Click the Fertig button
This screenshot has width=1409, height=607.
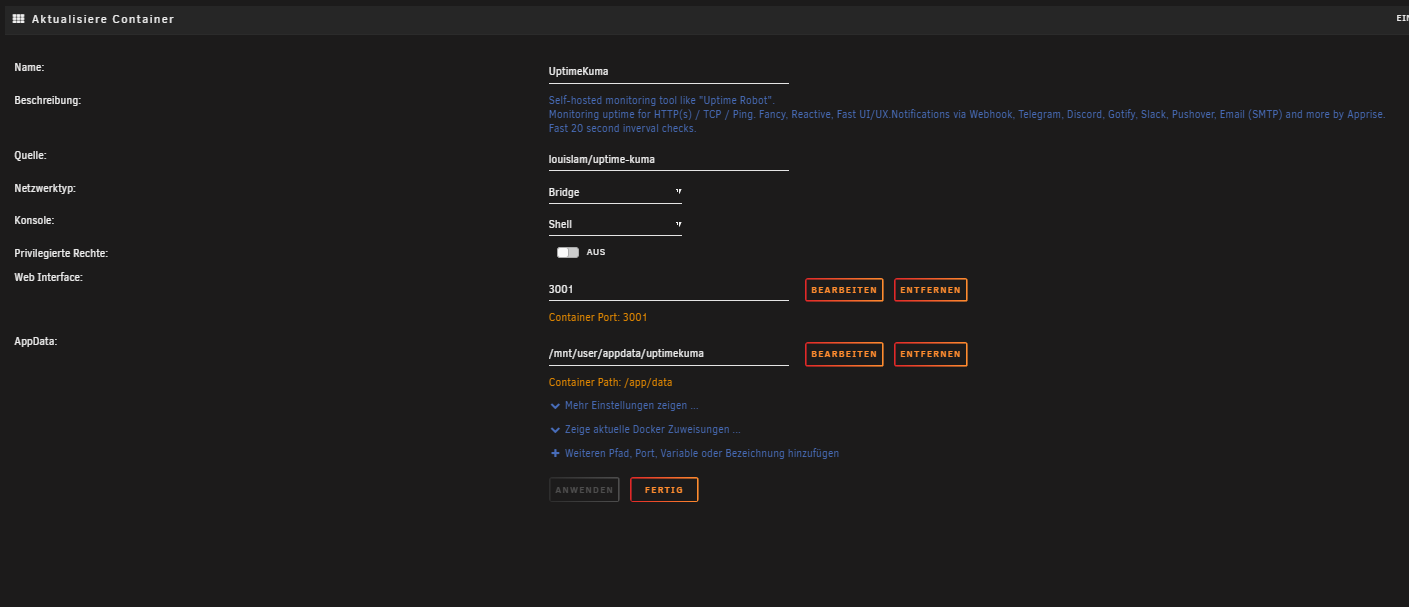click(x=664, y=490)
